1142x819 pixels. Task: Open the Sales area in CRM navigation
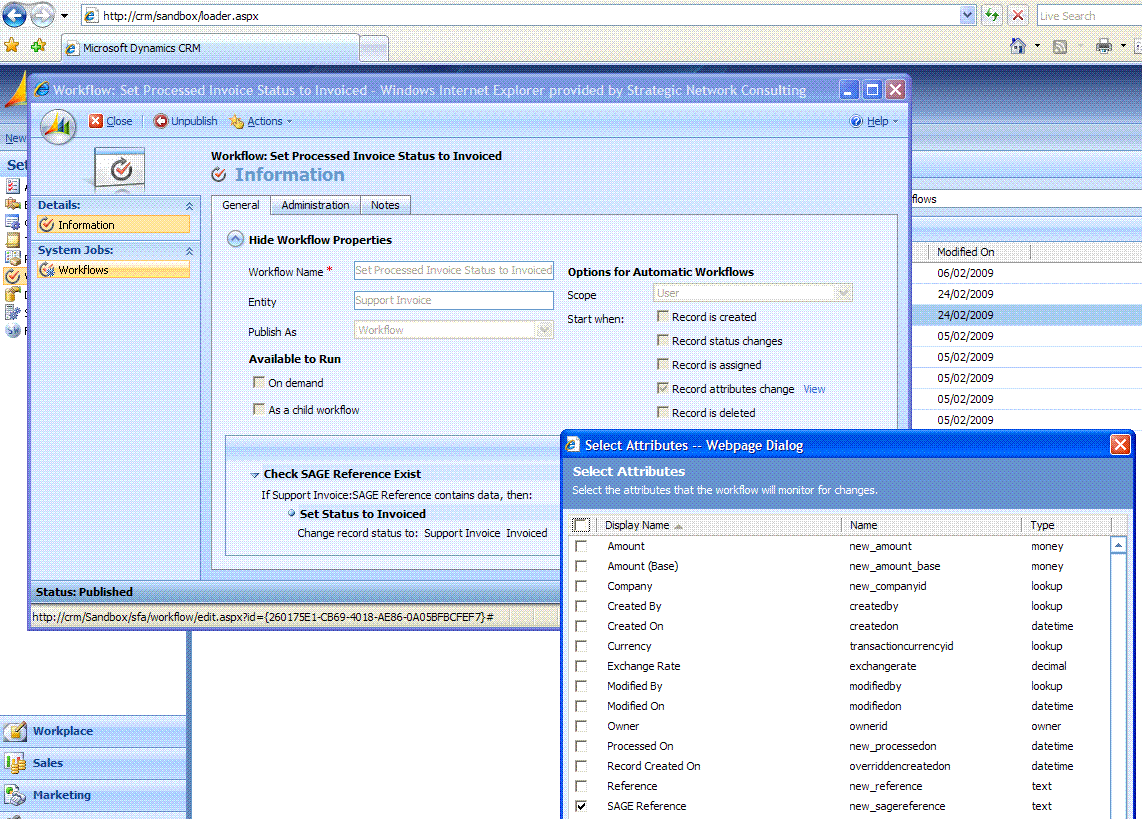coord(94,763)
